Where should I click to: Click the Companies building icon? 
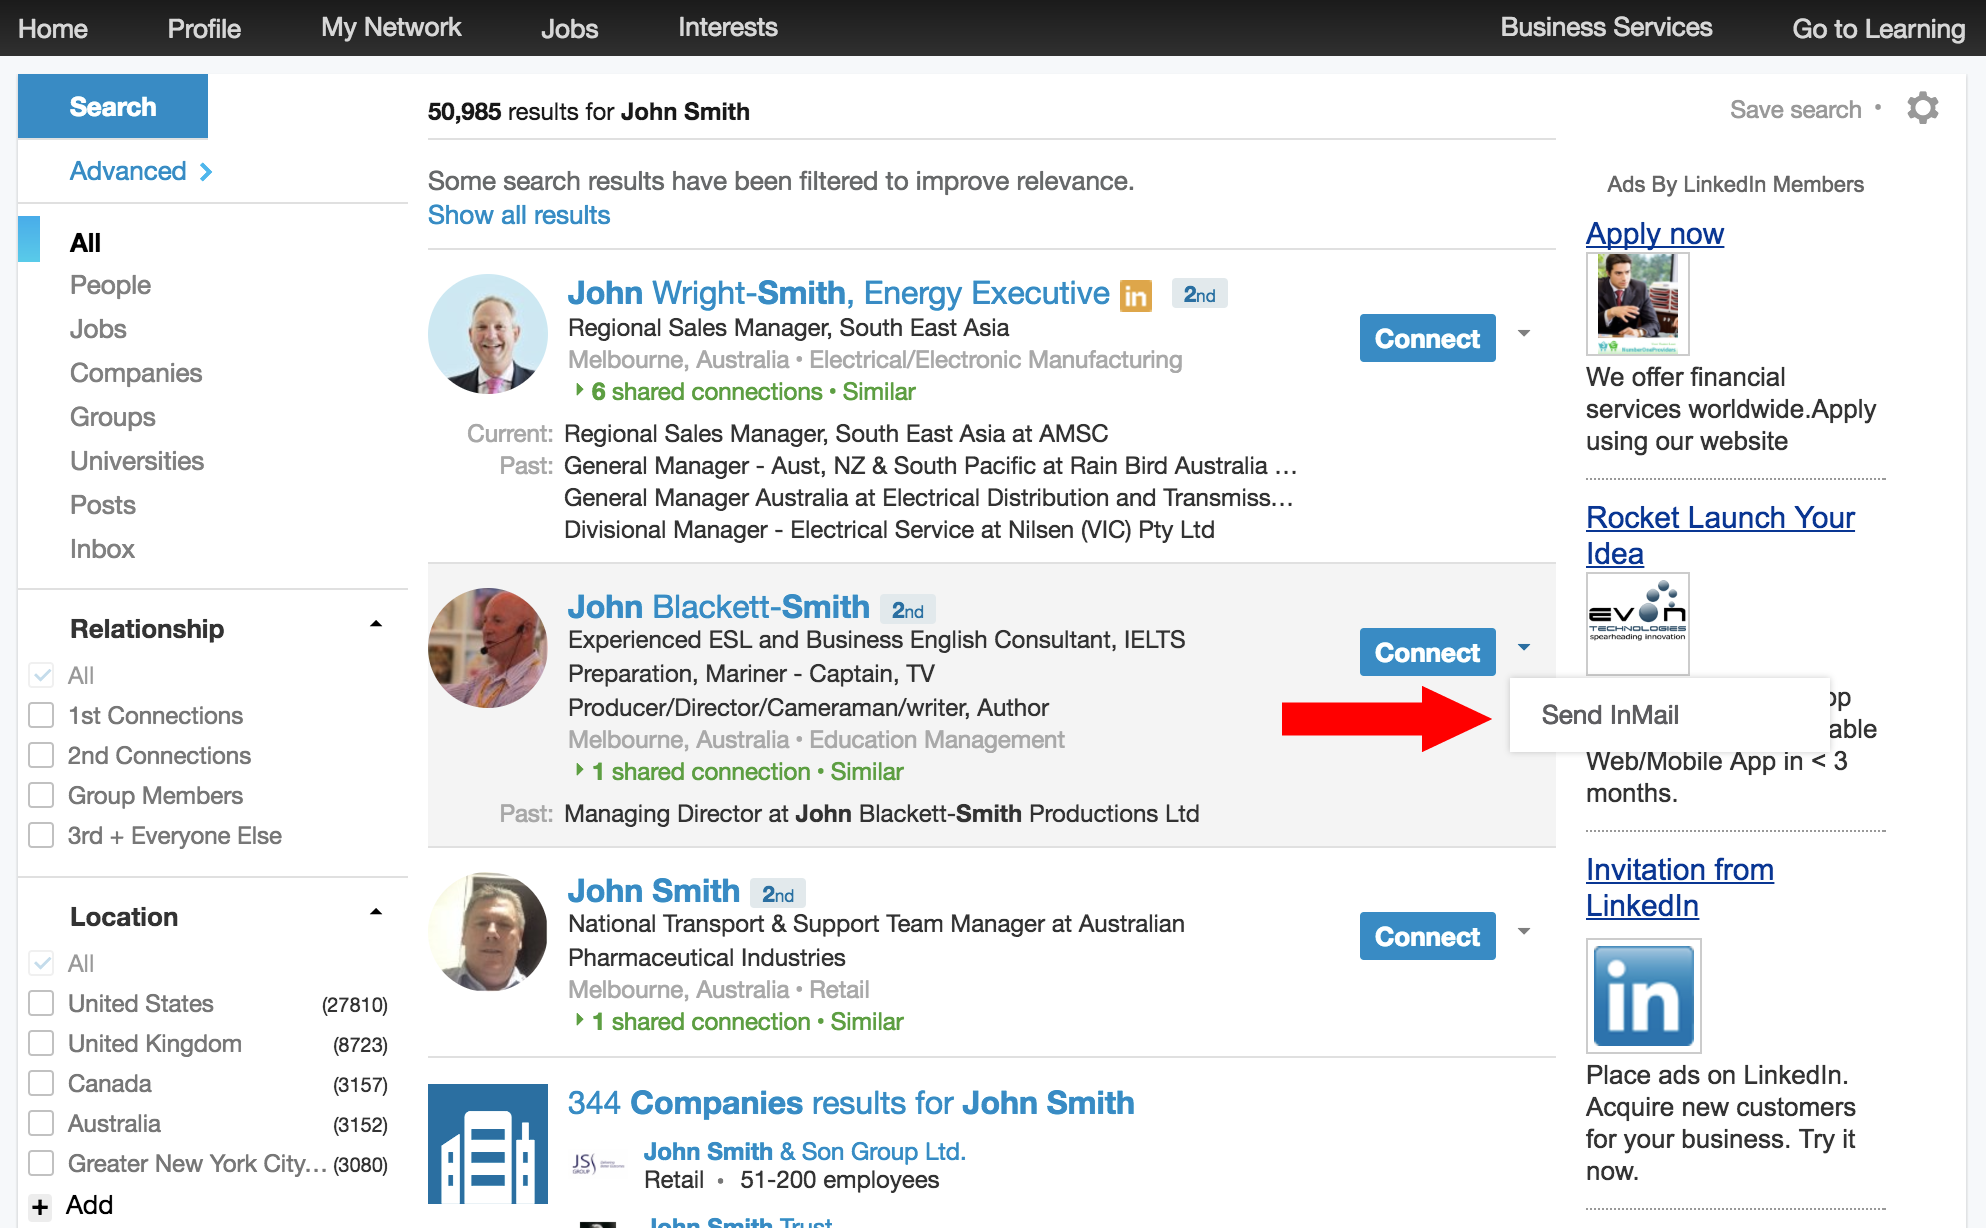pos(488,1144)
